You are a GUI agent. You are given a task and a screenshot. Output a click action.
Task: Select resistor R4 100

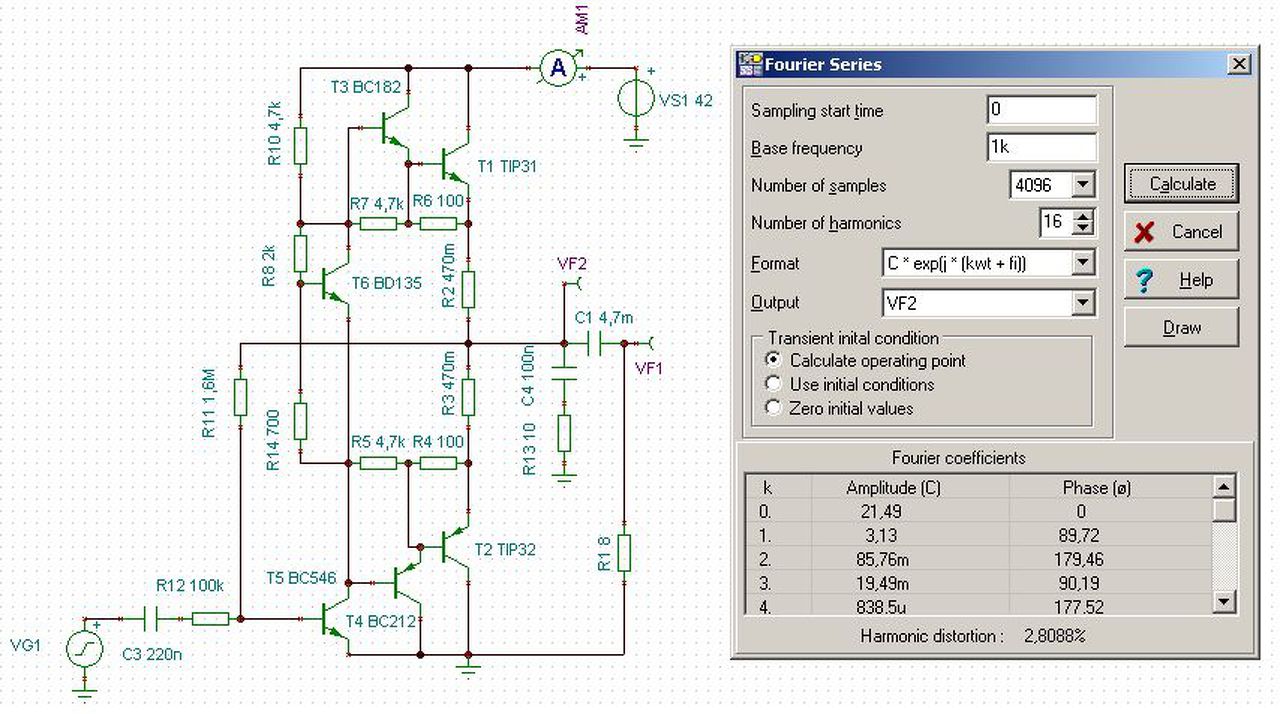point(439,463)
